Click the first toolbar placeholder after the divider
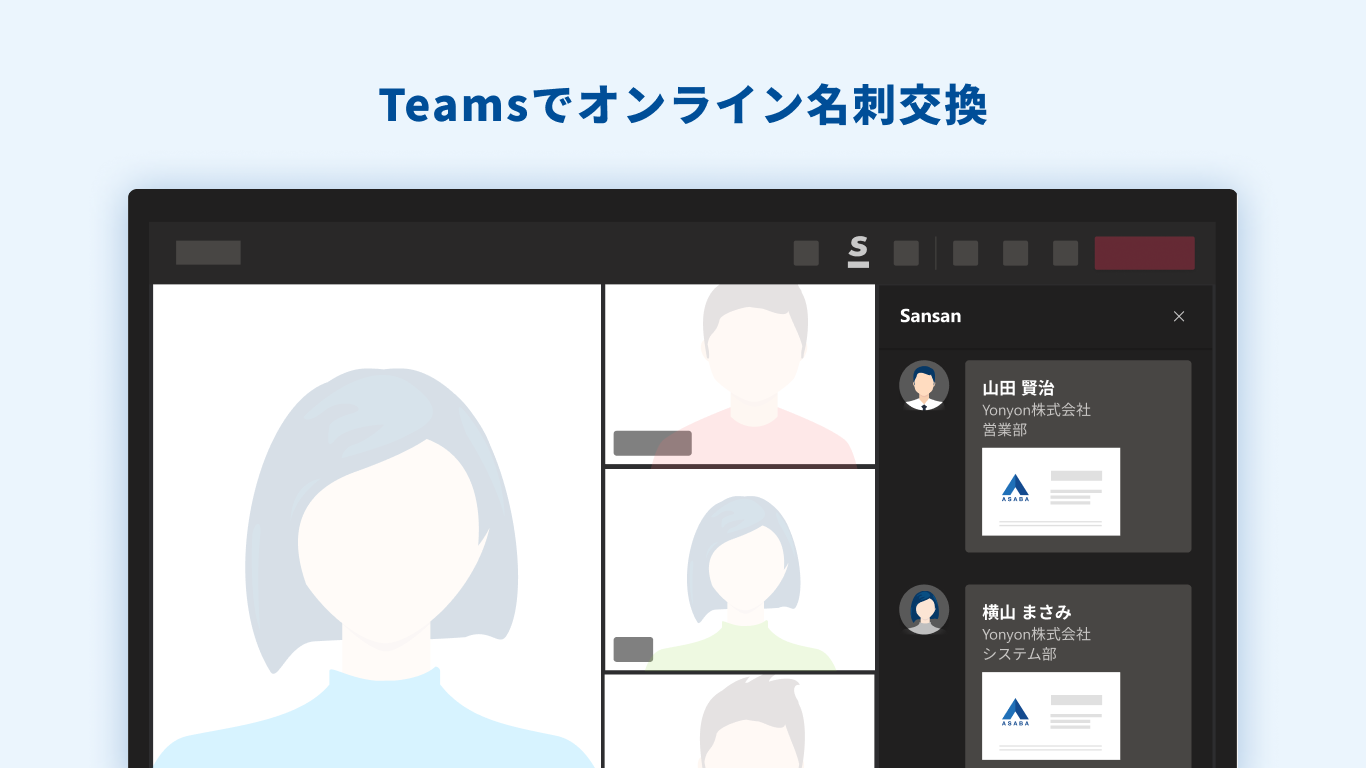Viewport: 1366px width, 768px height. [965, 253]
